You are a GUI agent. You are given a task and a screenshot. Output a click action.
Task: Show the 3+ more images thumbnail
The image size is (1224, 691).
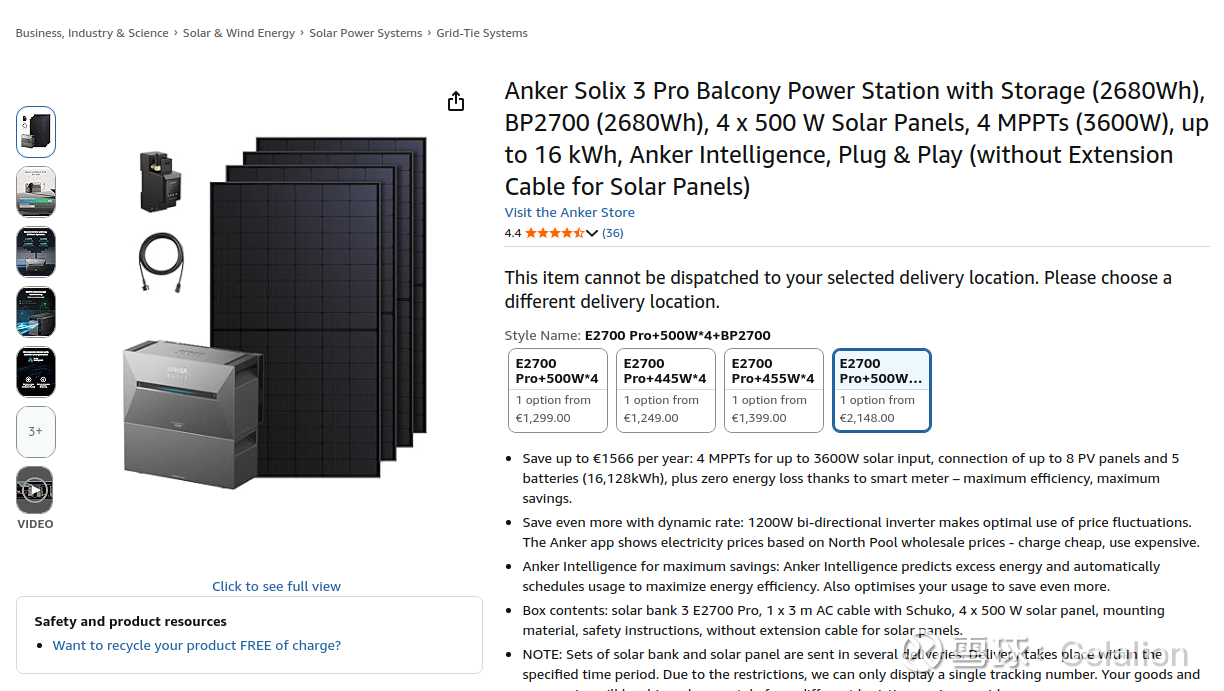click(36, 432)
